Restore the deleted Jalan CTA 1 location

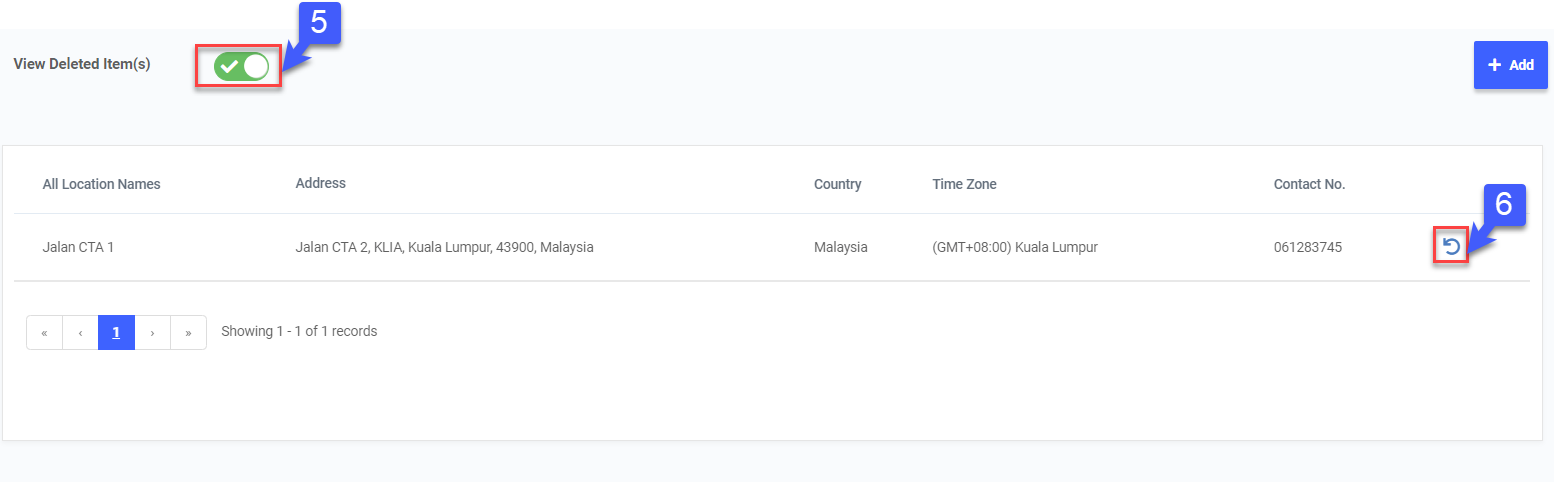1451,247
